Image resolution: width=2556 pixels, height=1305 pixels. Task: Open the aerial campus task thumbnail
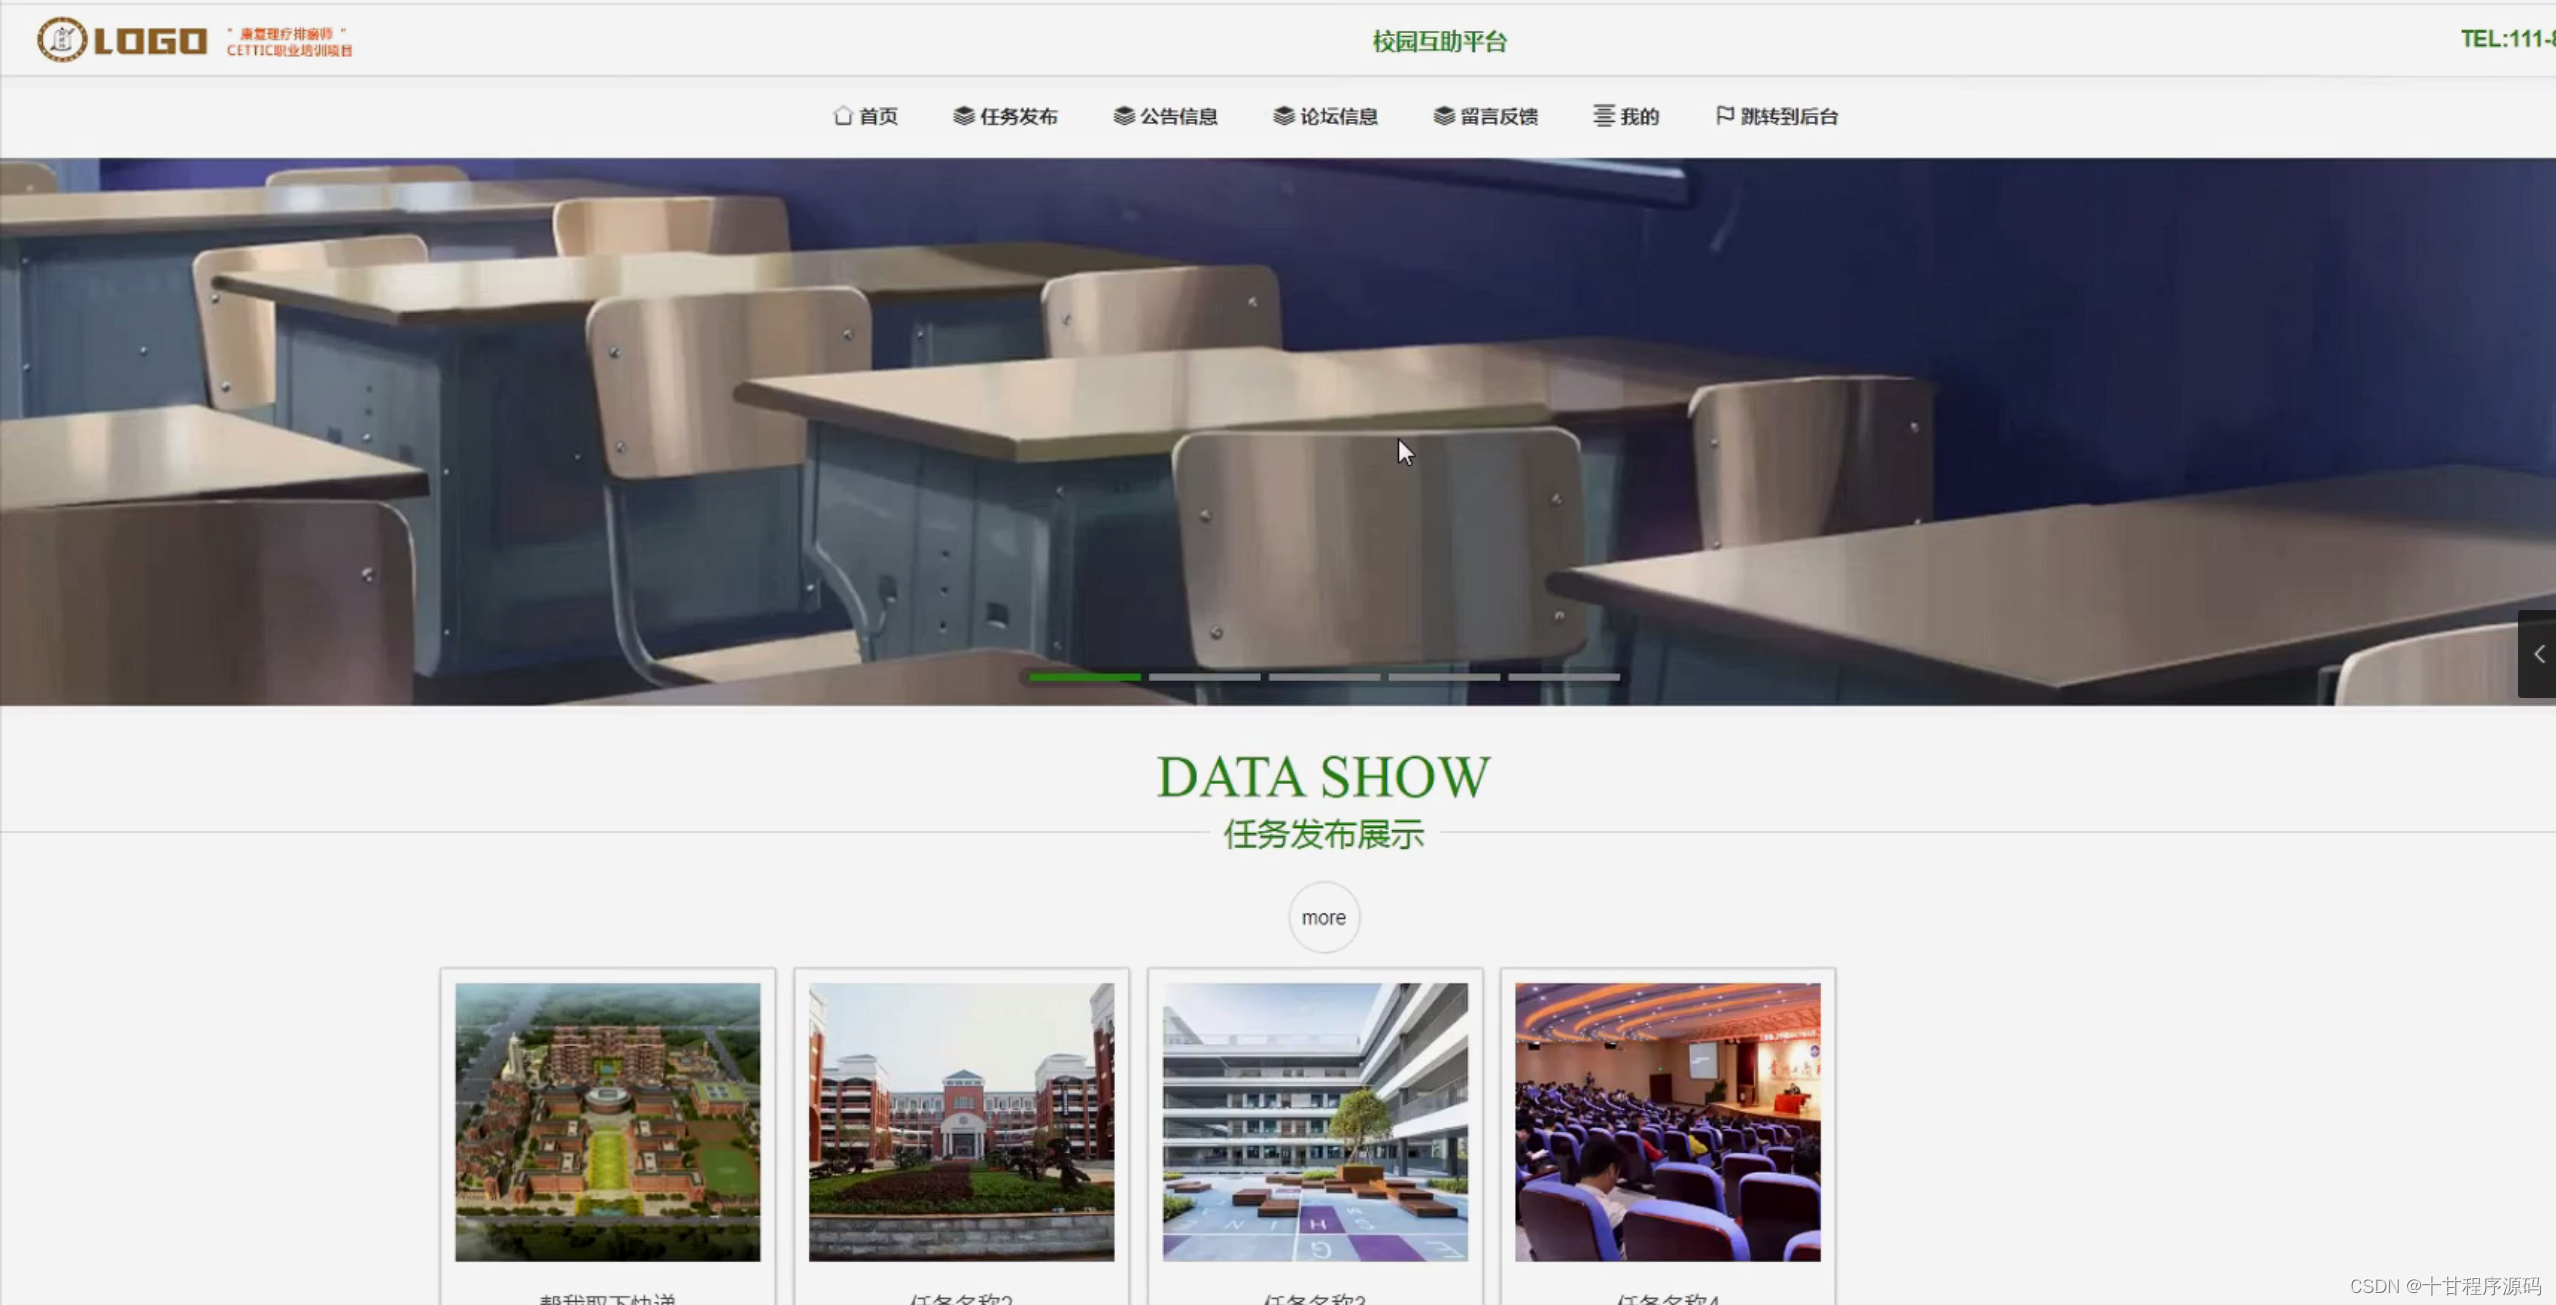pos(607,1121)
